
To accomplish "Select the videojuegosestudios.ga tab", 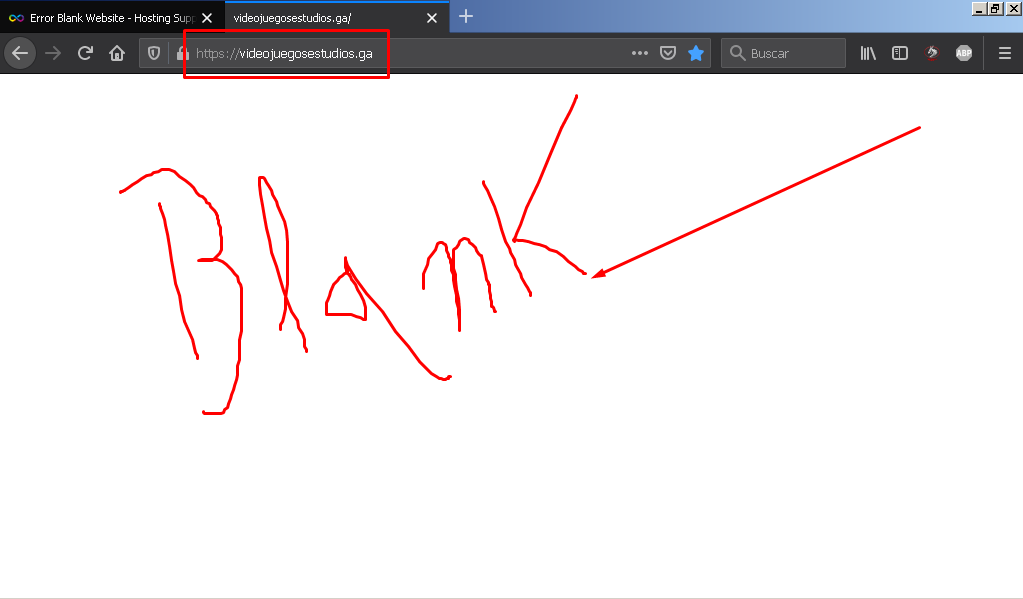I will click(320, 18).
